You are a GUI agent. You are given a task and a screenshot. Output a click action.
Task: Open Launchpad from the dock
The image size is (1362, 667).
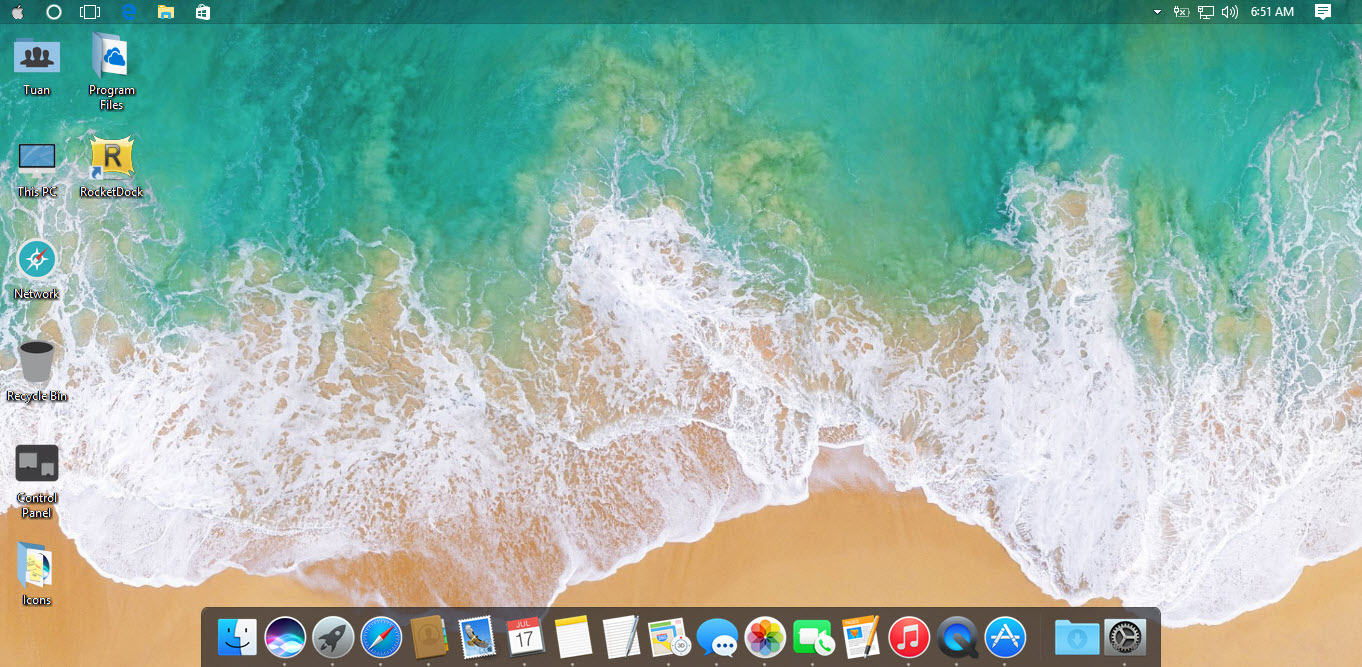[x=333, y=637]
